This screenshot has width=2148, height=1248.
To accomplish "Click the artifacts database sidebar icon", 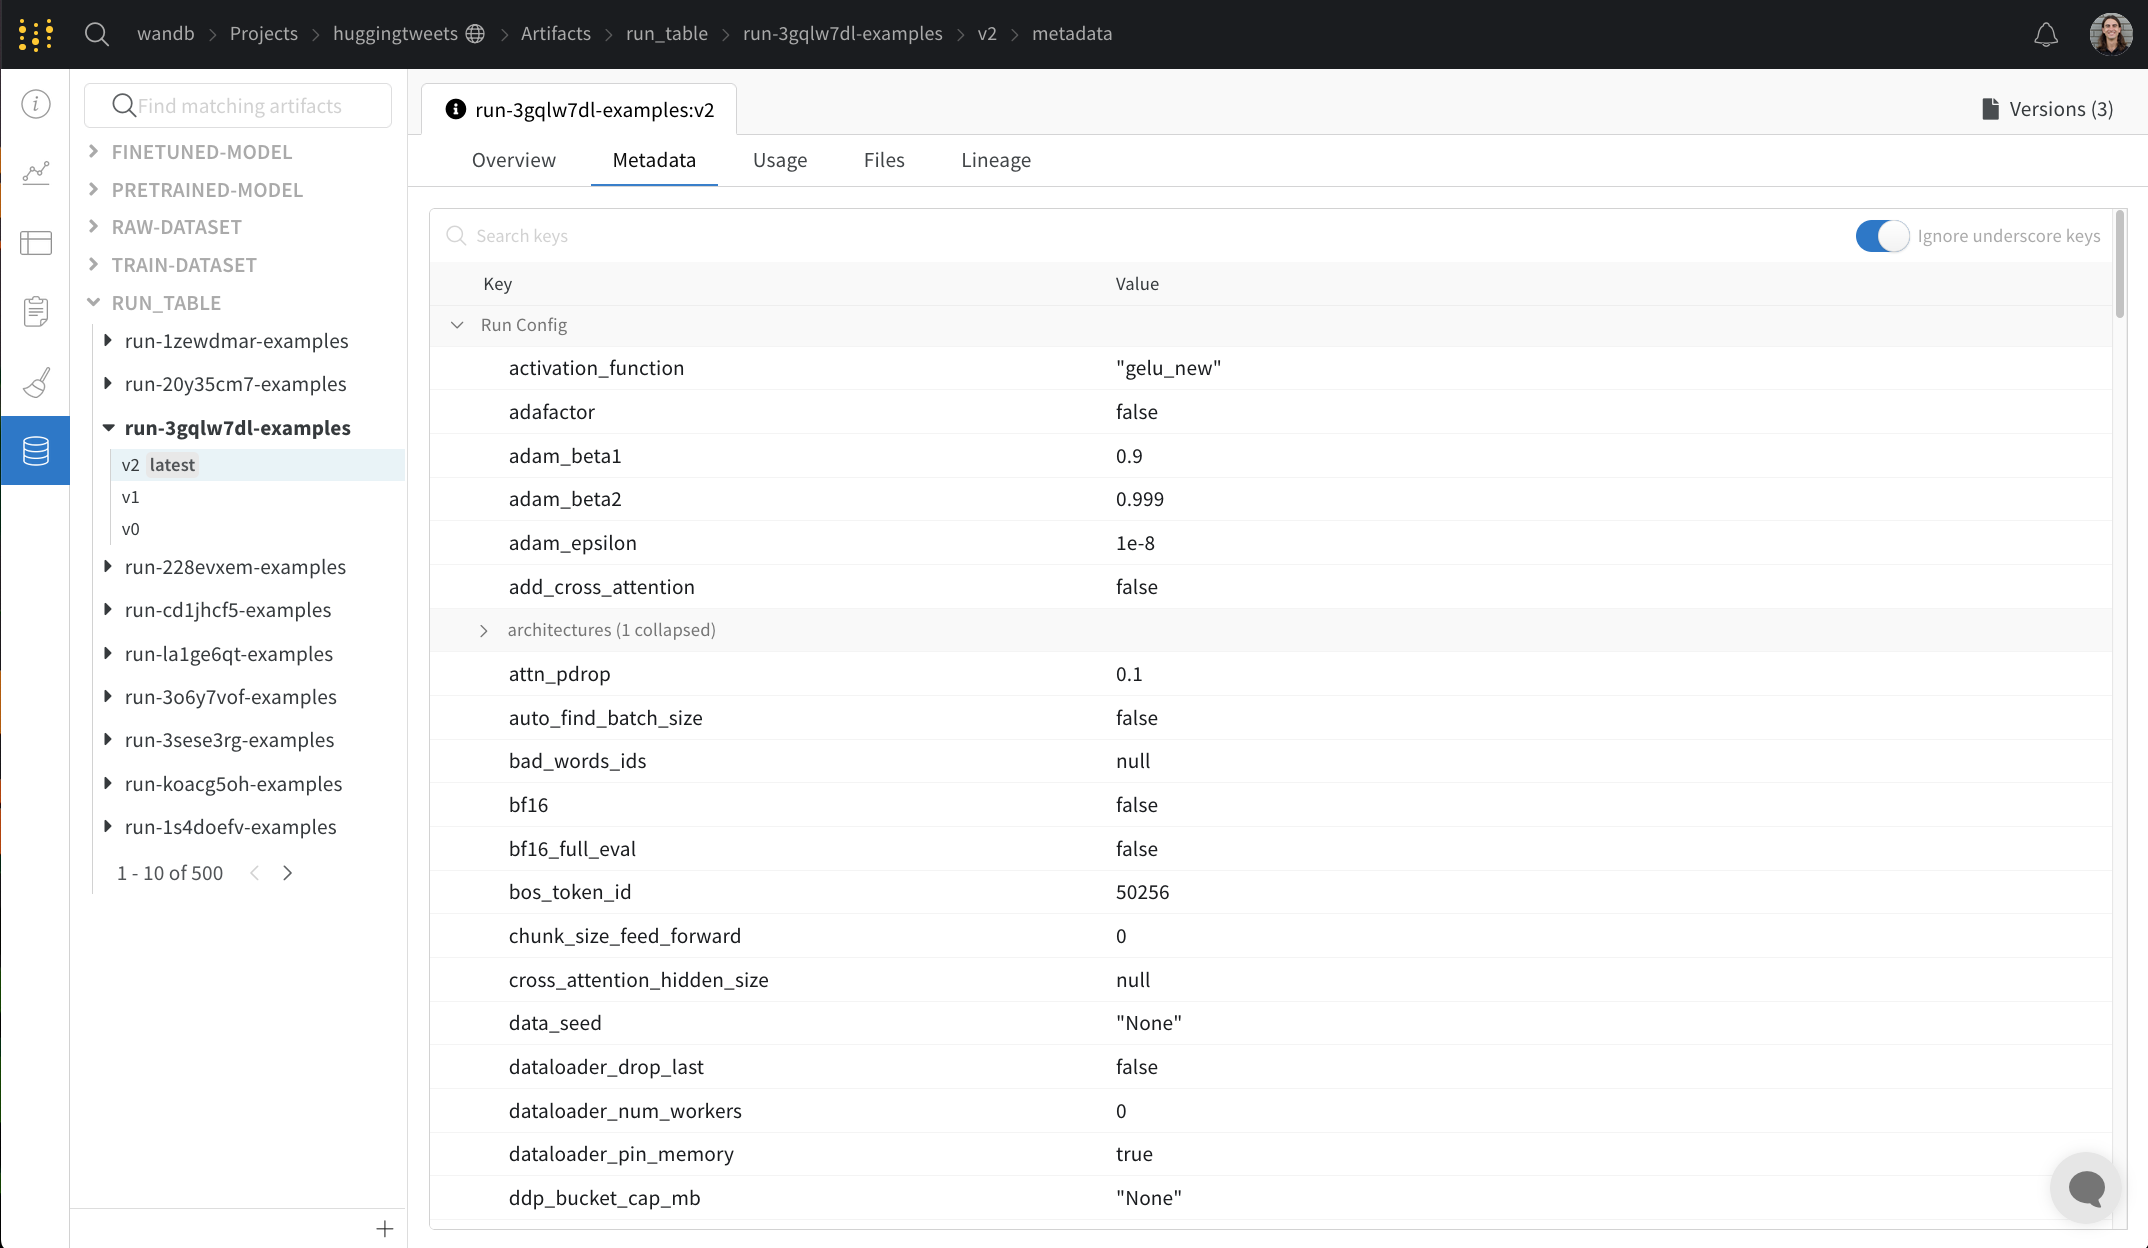I will coord(36,451).
